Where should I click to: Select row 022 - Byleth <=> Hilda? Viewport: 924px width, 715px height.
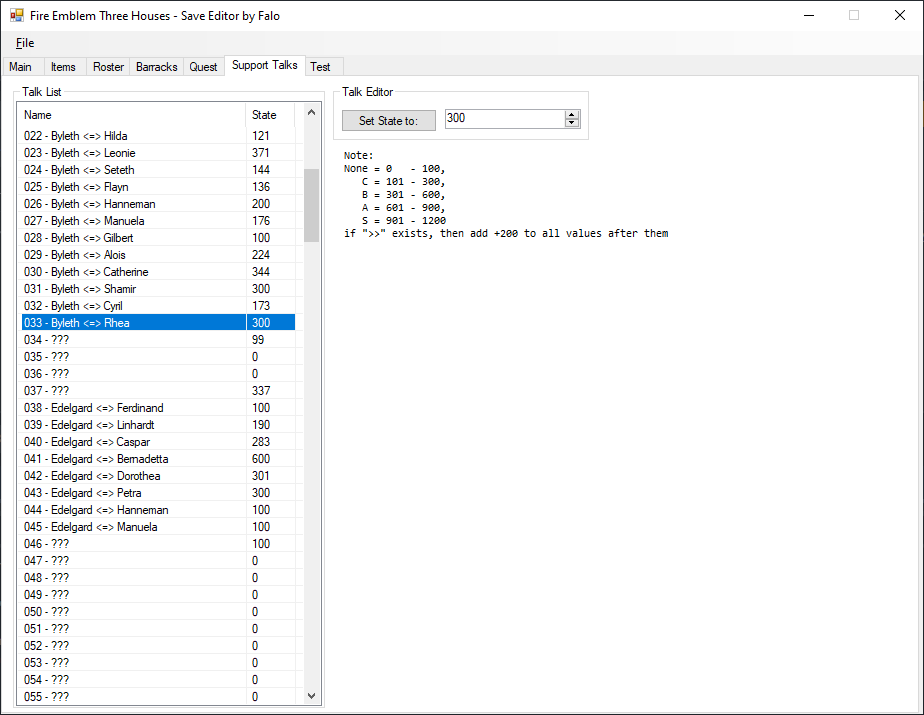159,136
